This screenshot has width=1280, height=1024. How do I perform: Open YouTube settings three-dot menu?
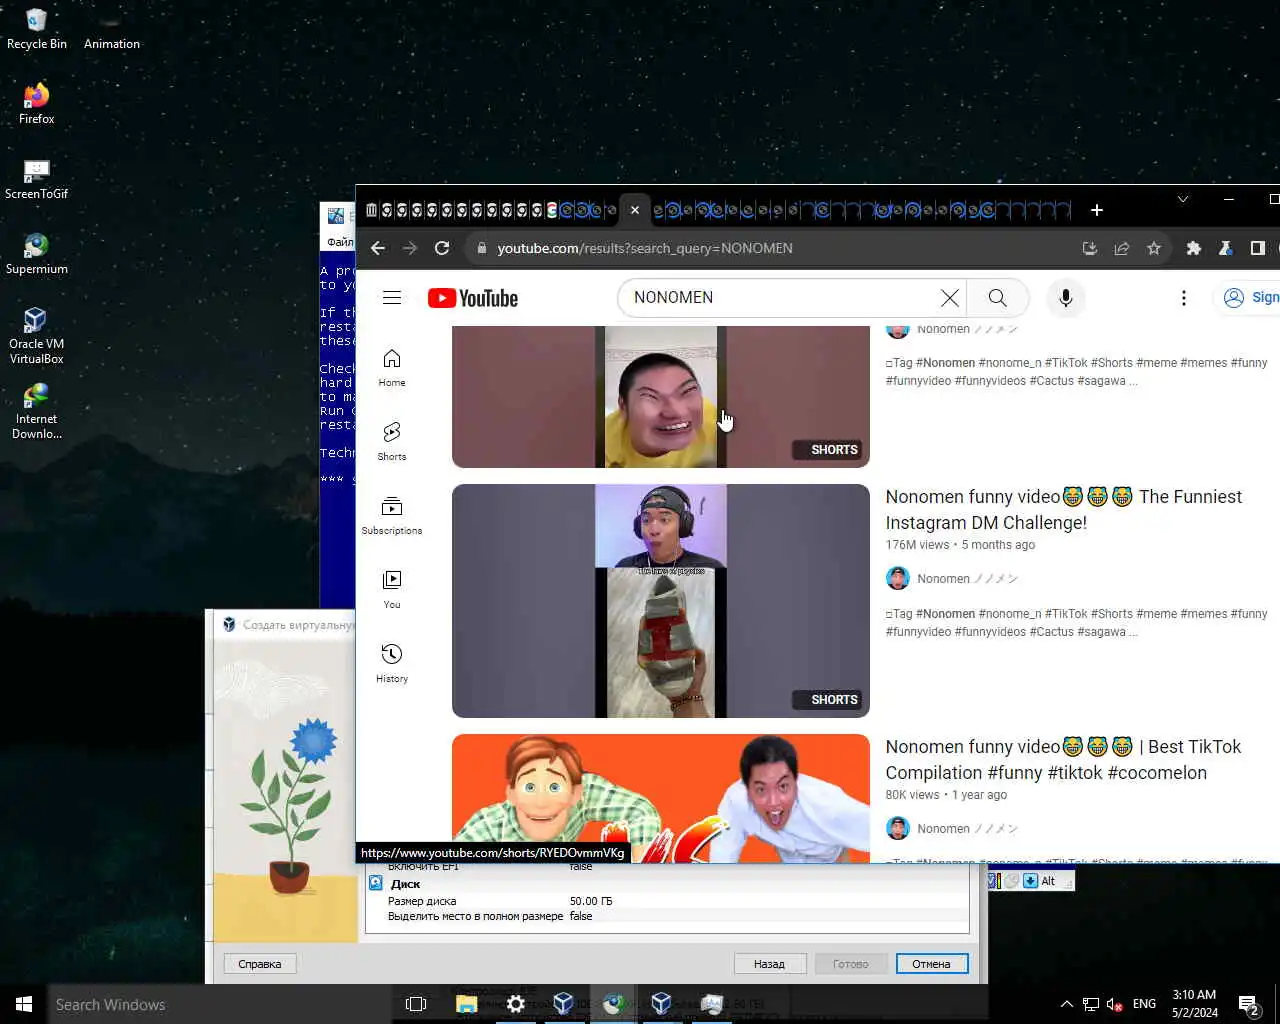[1184, 298]
